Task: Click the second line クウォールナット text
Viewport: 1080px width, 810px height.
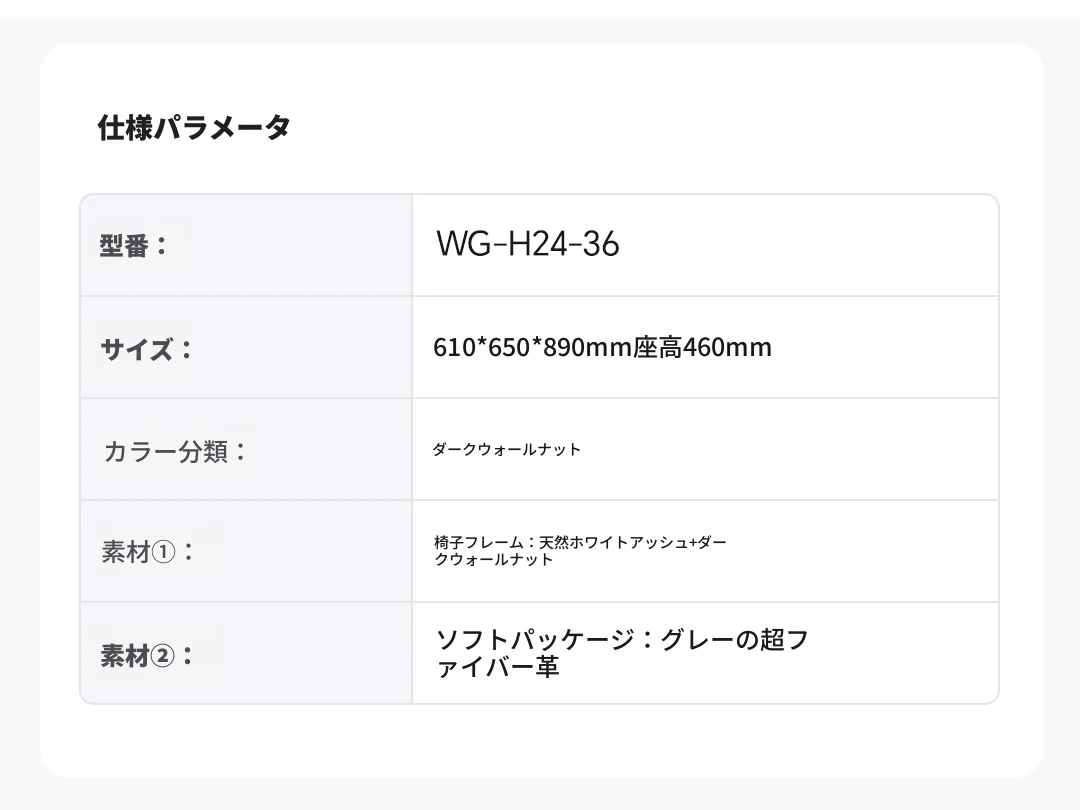Action: (493, 560)
